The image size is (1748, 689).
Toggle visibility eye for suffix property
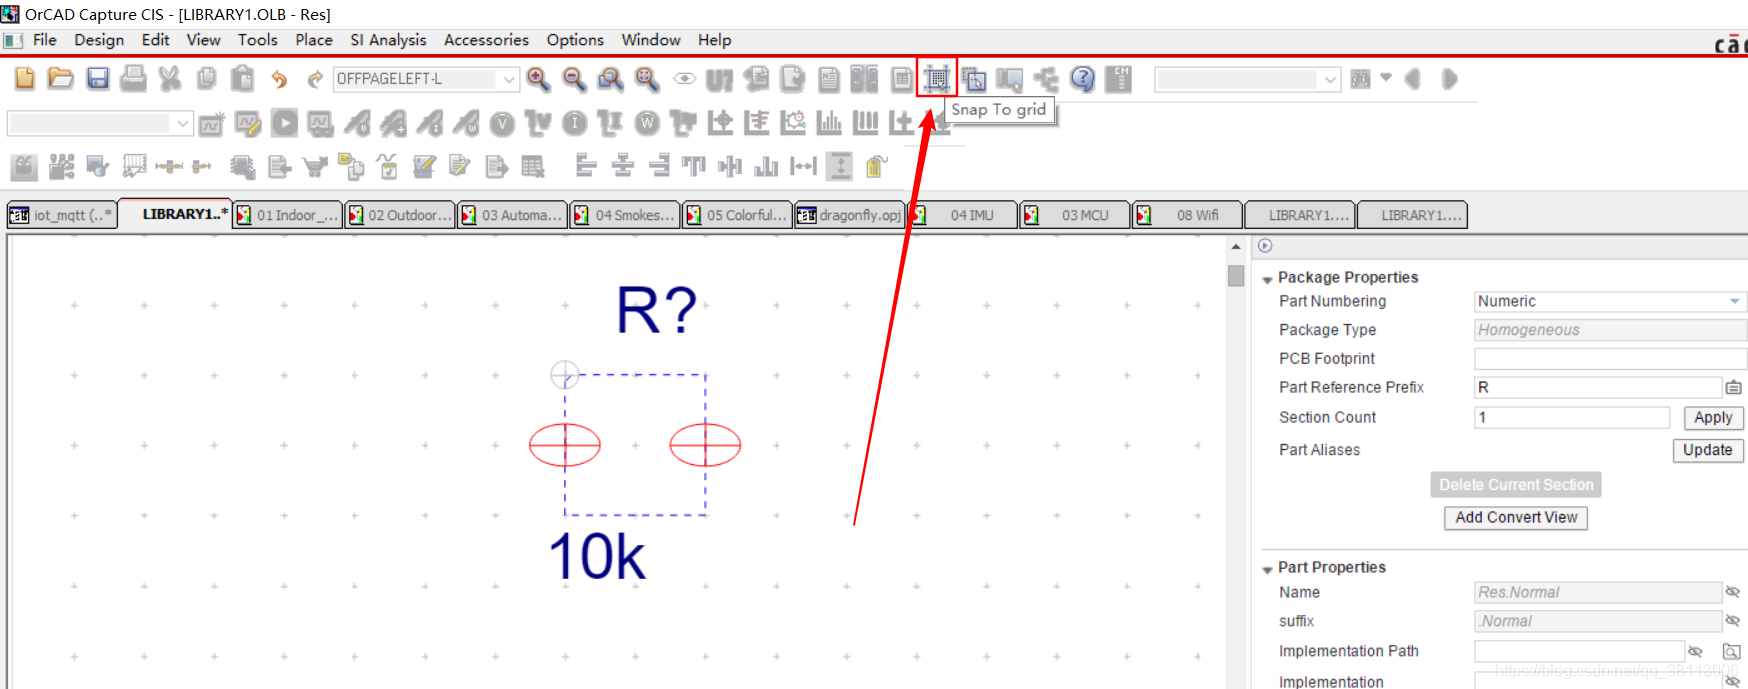click(1732, 621)
